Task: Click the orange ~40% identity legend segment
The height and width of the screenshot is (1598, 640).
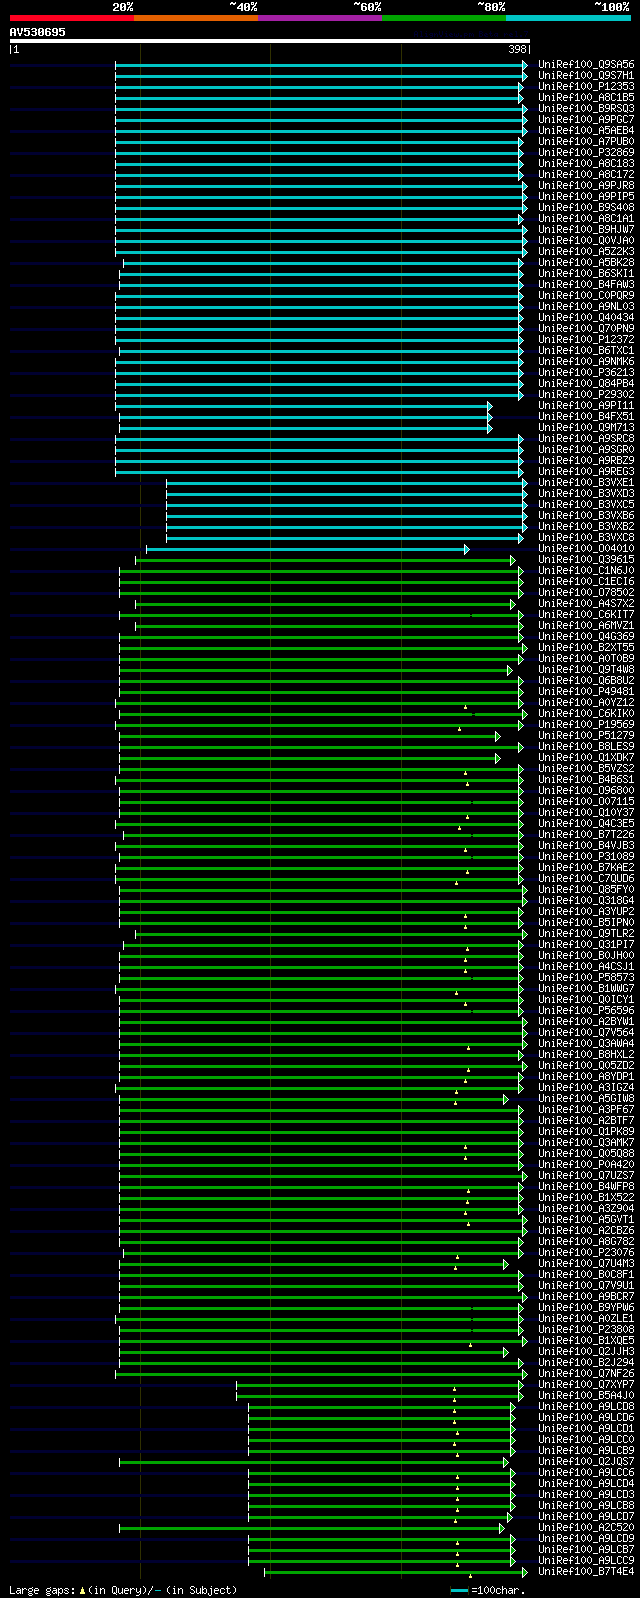Action: 195,18
